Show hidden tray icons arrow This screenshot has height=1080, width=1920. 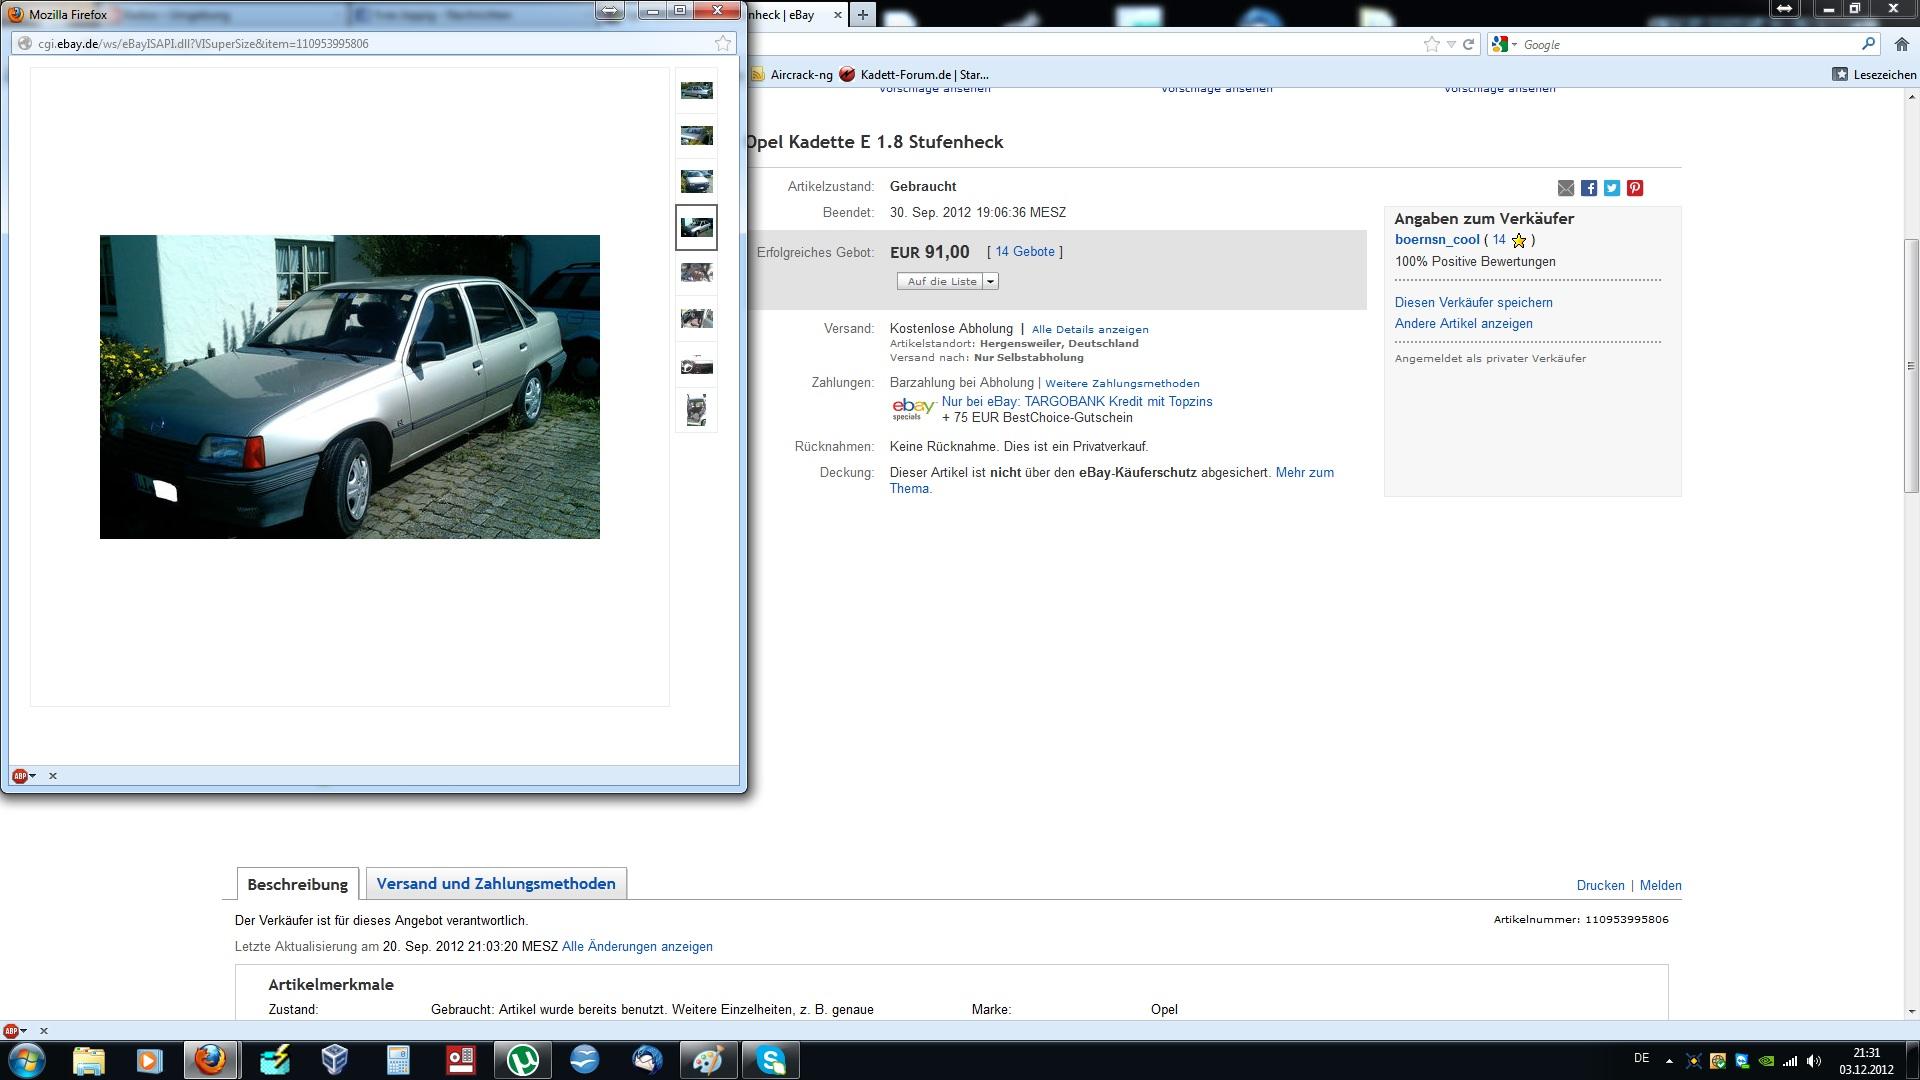pos(1668,1061)
